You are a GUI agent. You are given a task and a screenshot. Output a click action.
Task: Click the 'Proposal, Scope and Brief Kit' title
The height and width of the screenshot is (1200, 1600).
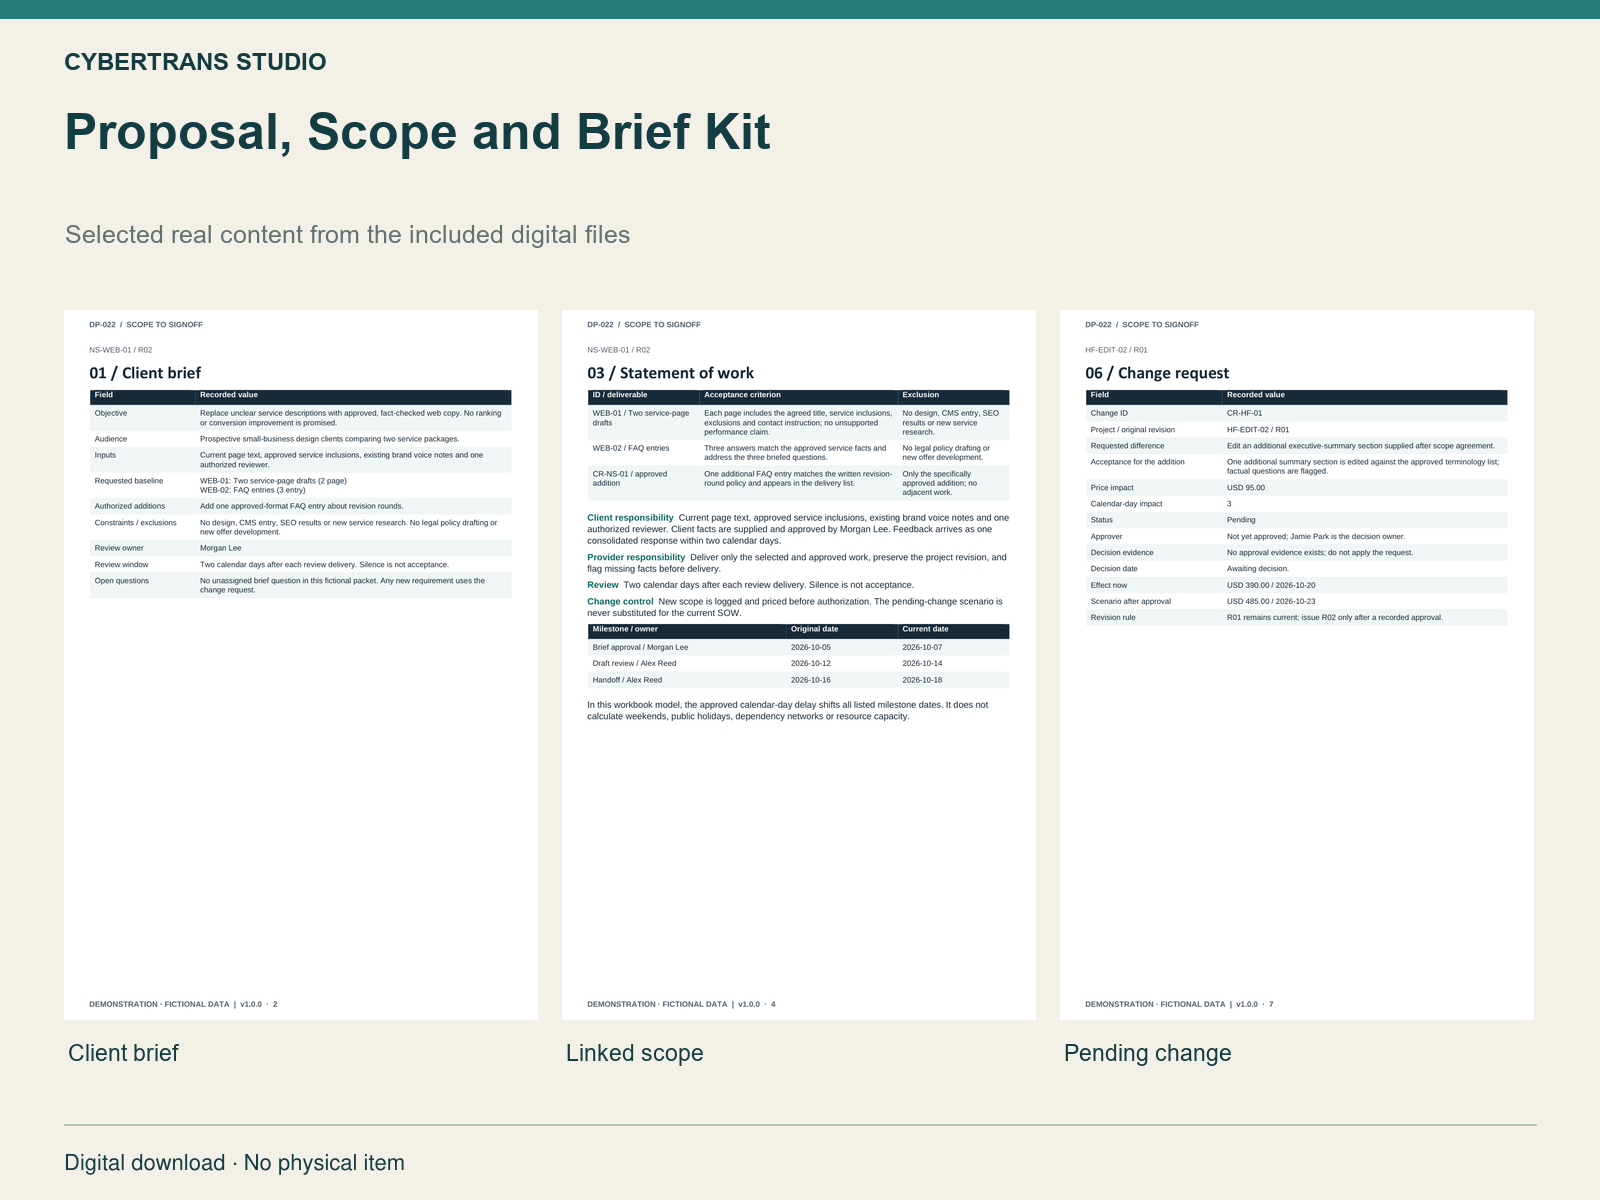click(x=417, y=131)
